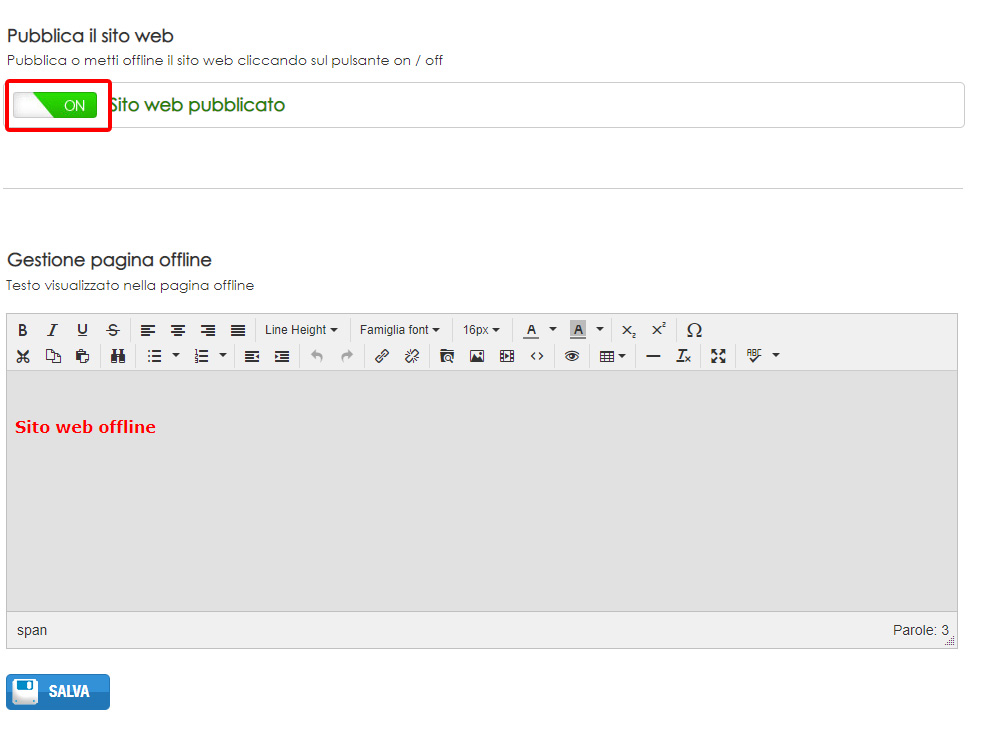Undo the last edit
990x737 pixels.
(317, 357)
